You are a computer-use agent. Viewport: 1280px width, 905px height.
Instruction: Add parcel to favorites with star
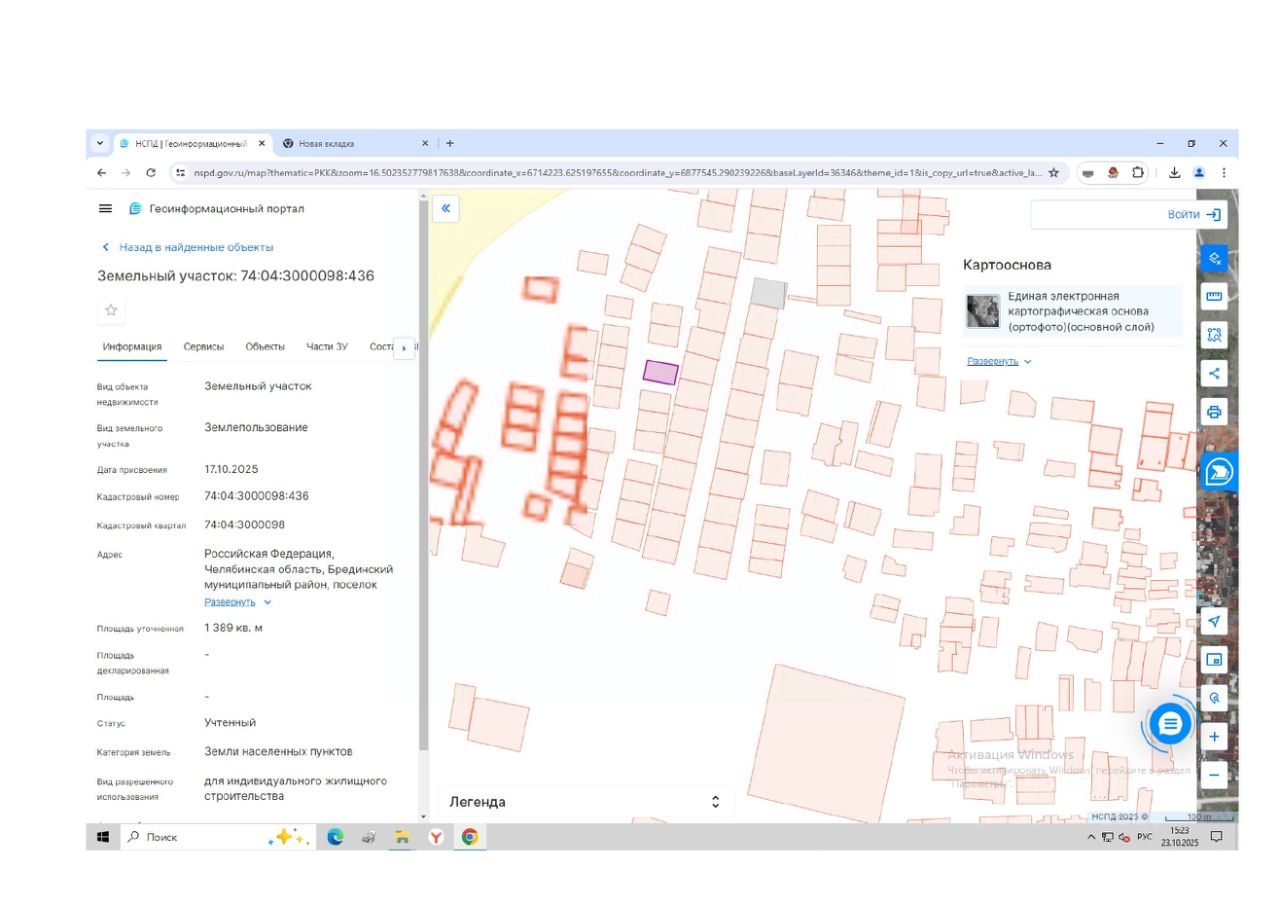[x=111, y=310]
